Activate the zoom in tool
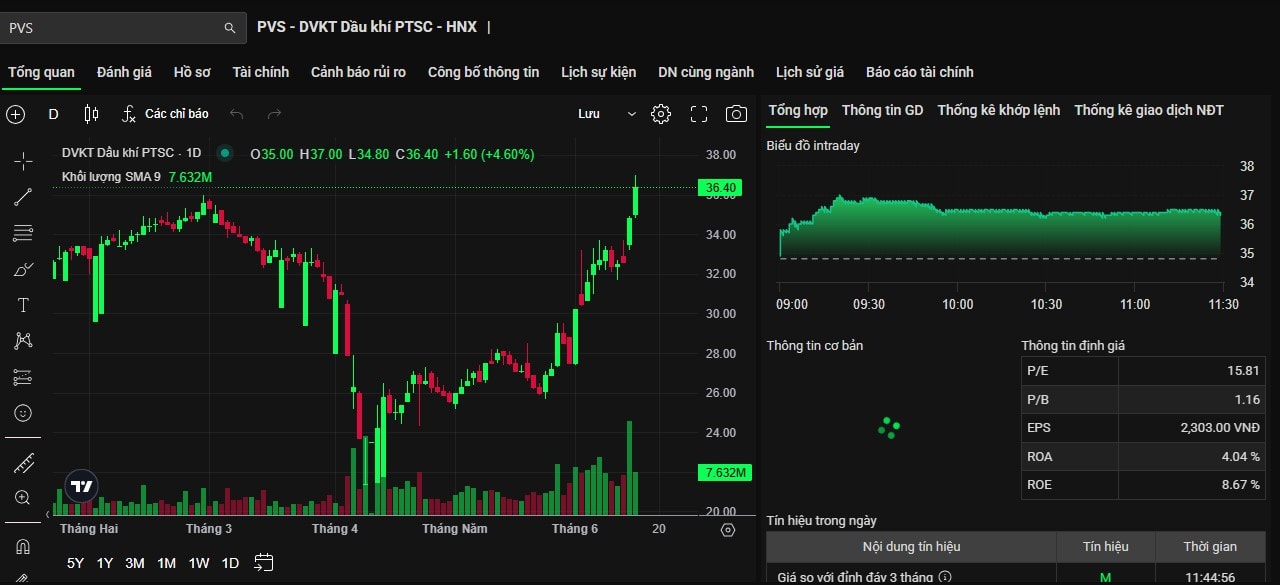This screenshot has height=585, width=1280. (x=23, y=498)
